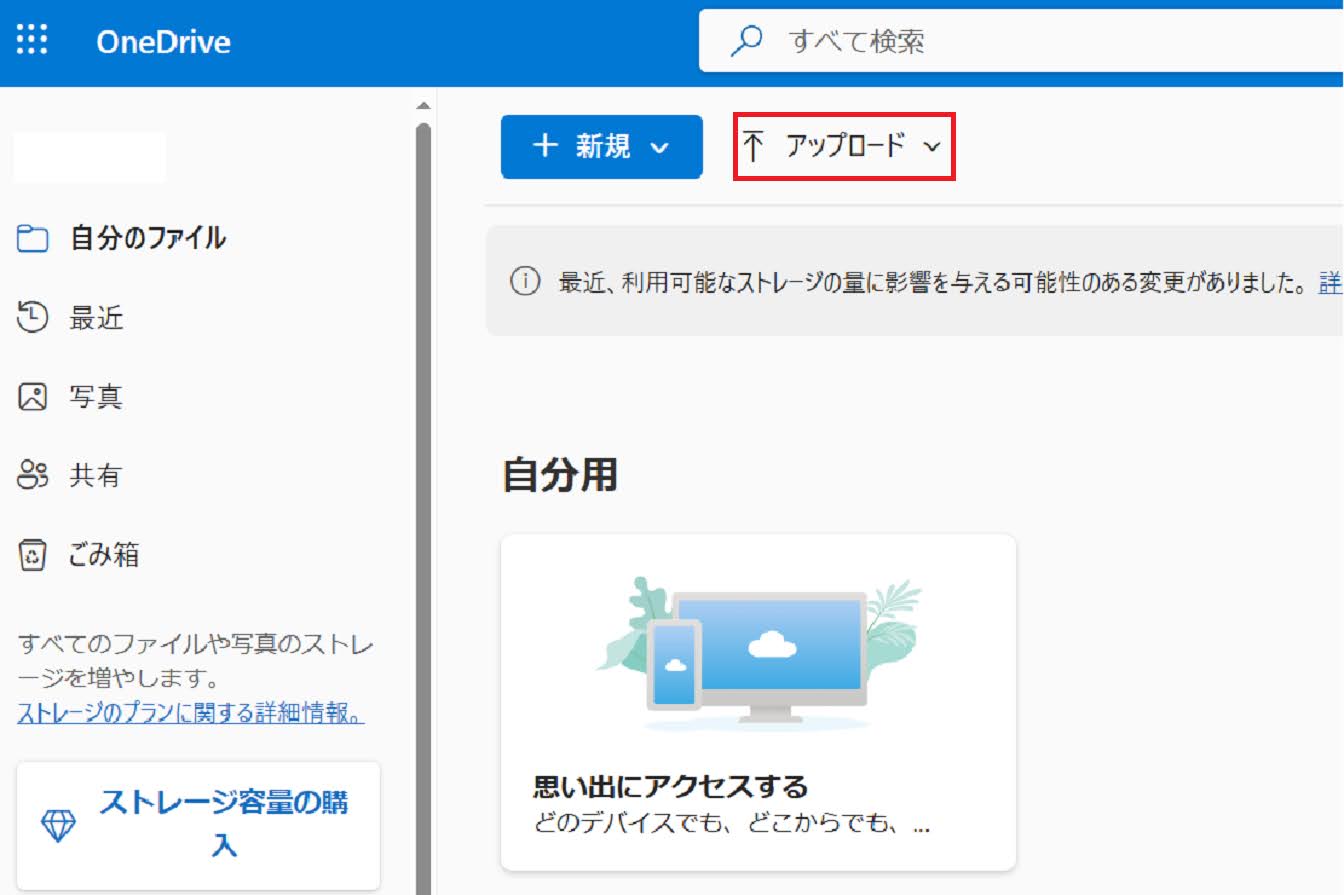Open the app launcher grid icon

pos(32,42)
